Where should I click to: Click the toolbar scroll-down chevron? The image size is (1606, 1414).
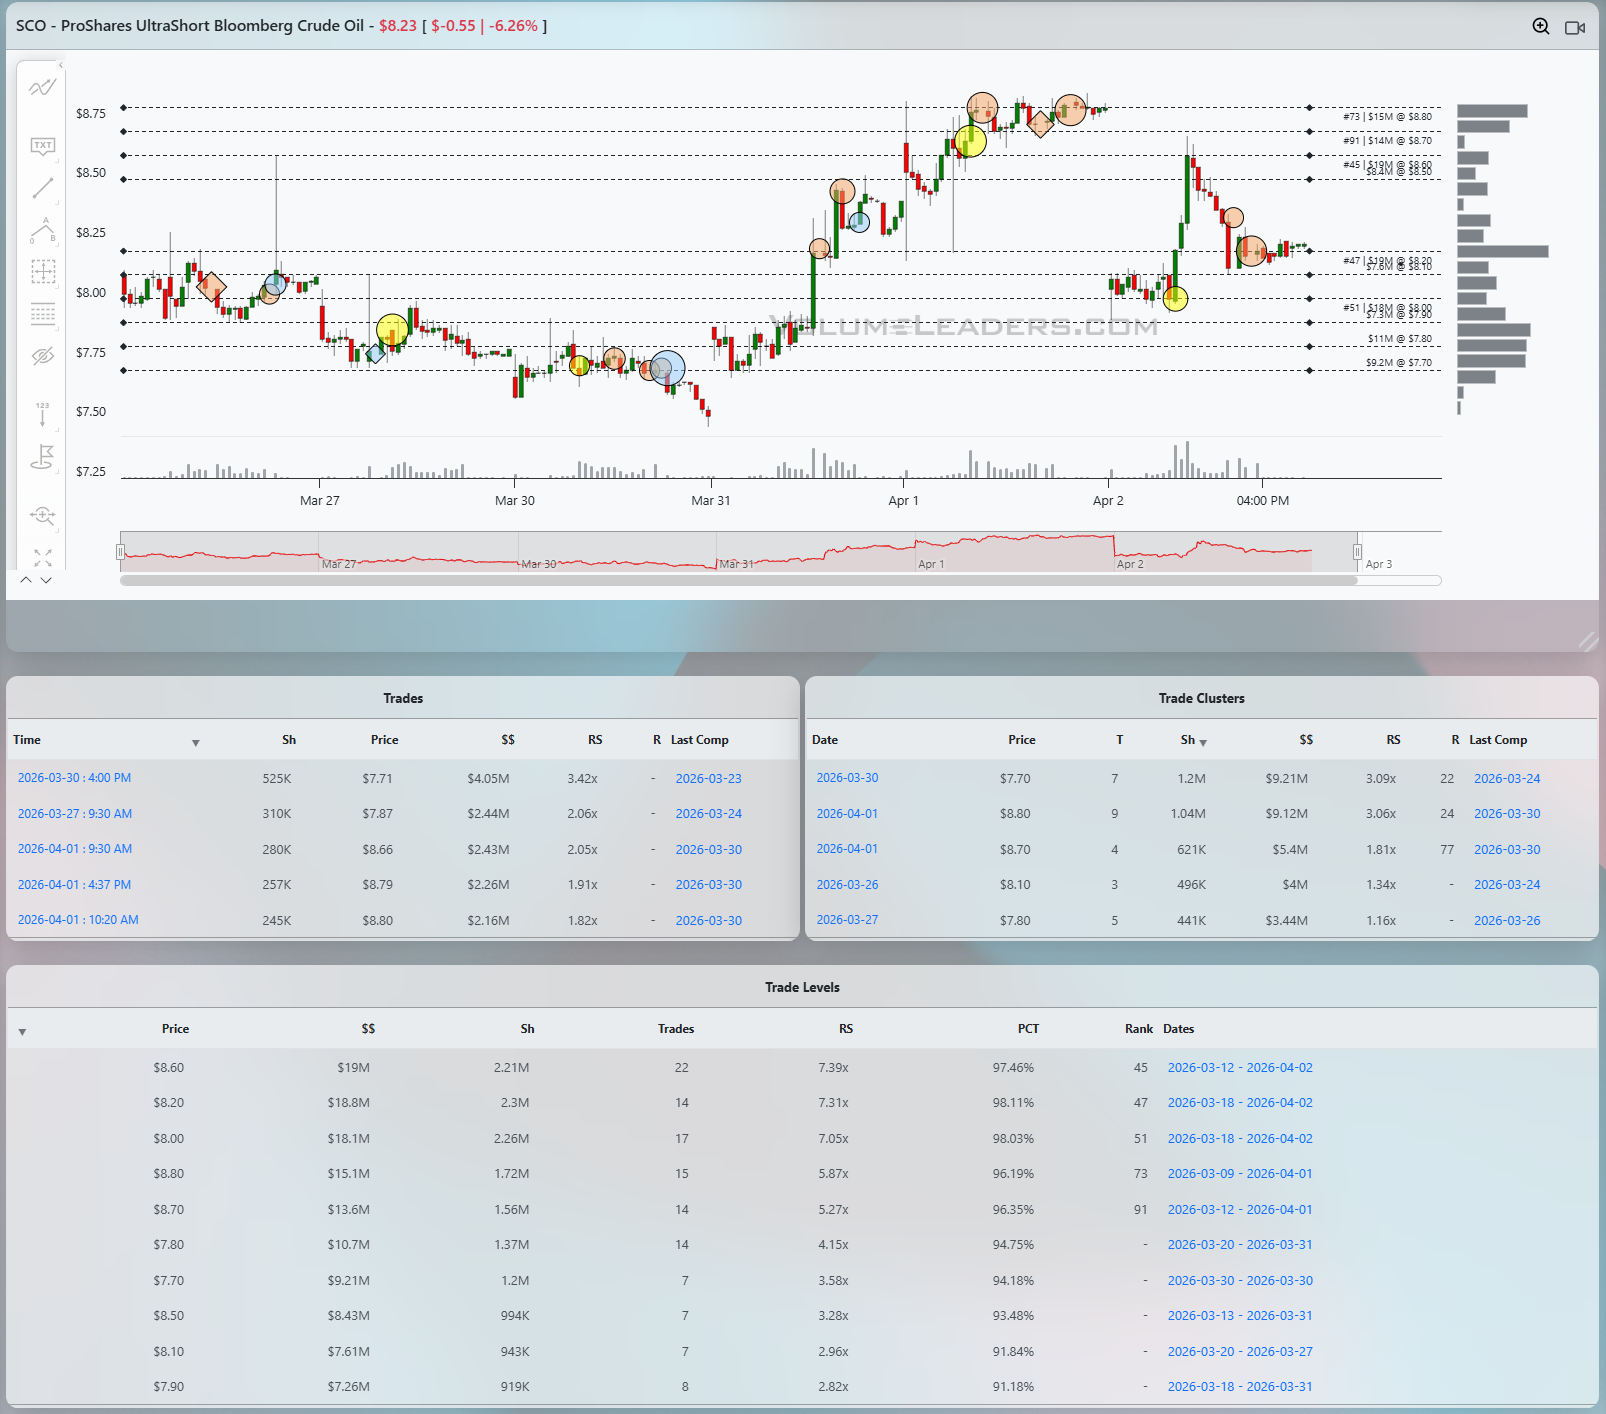tap(46, 580)
